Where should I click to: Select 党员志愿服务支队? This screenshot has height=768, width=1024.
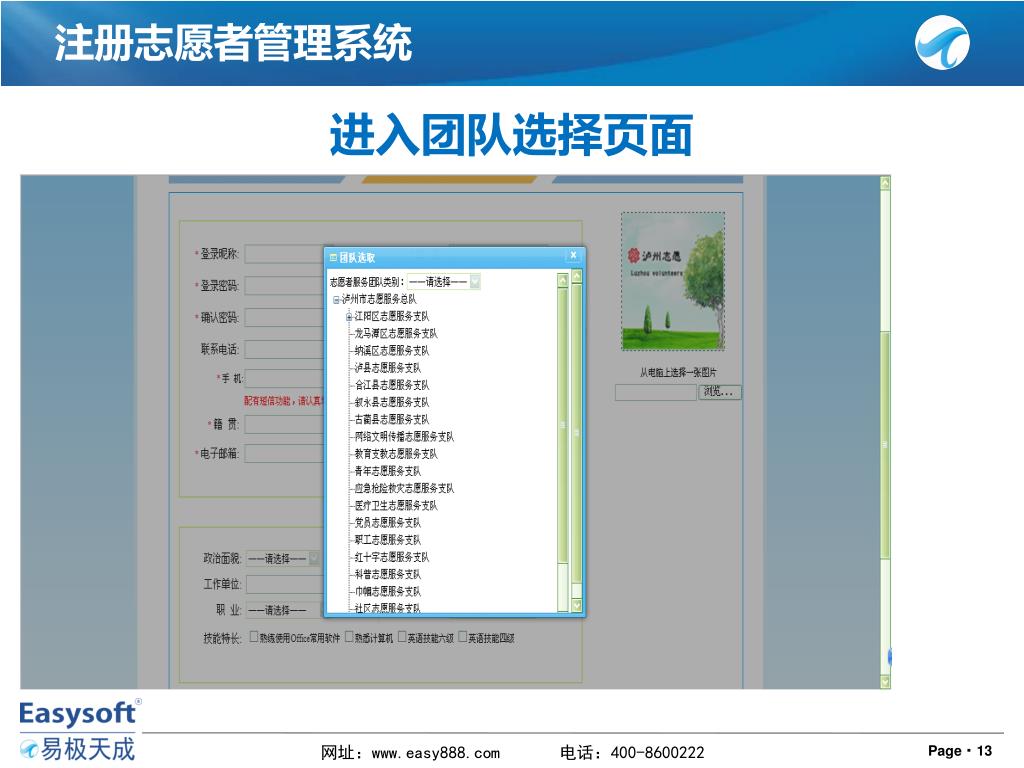point(387,522)
